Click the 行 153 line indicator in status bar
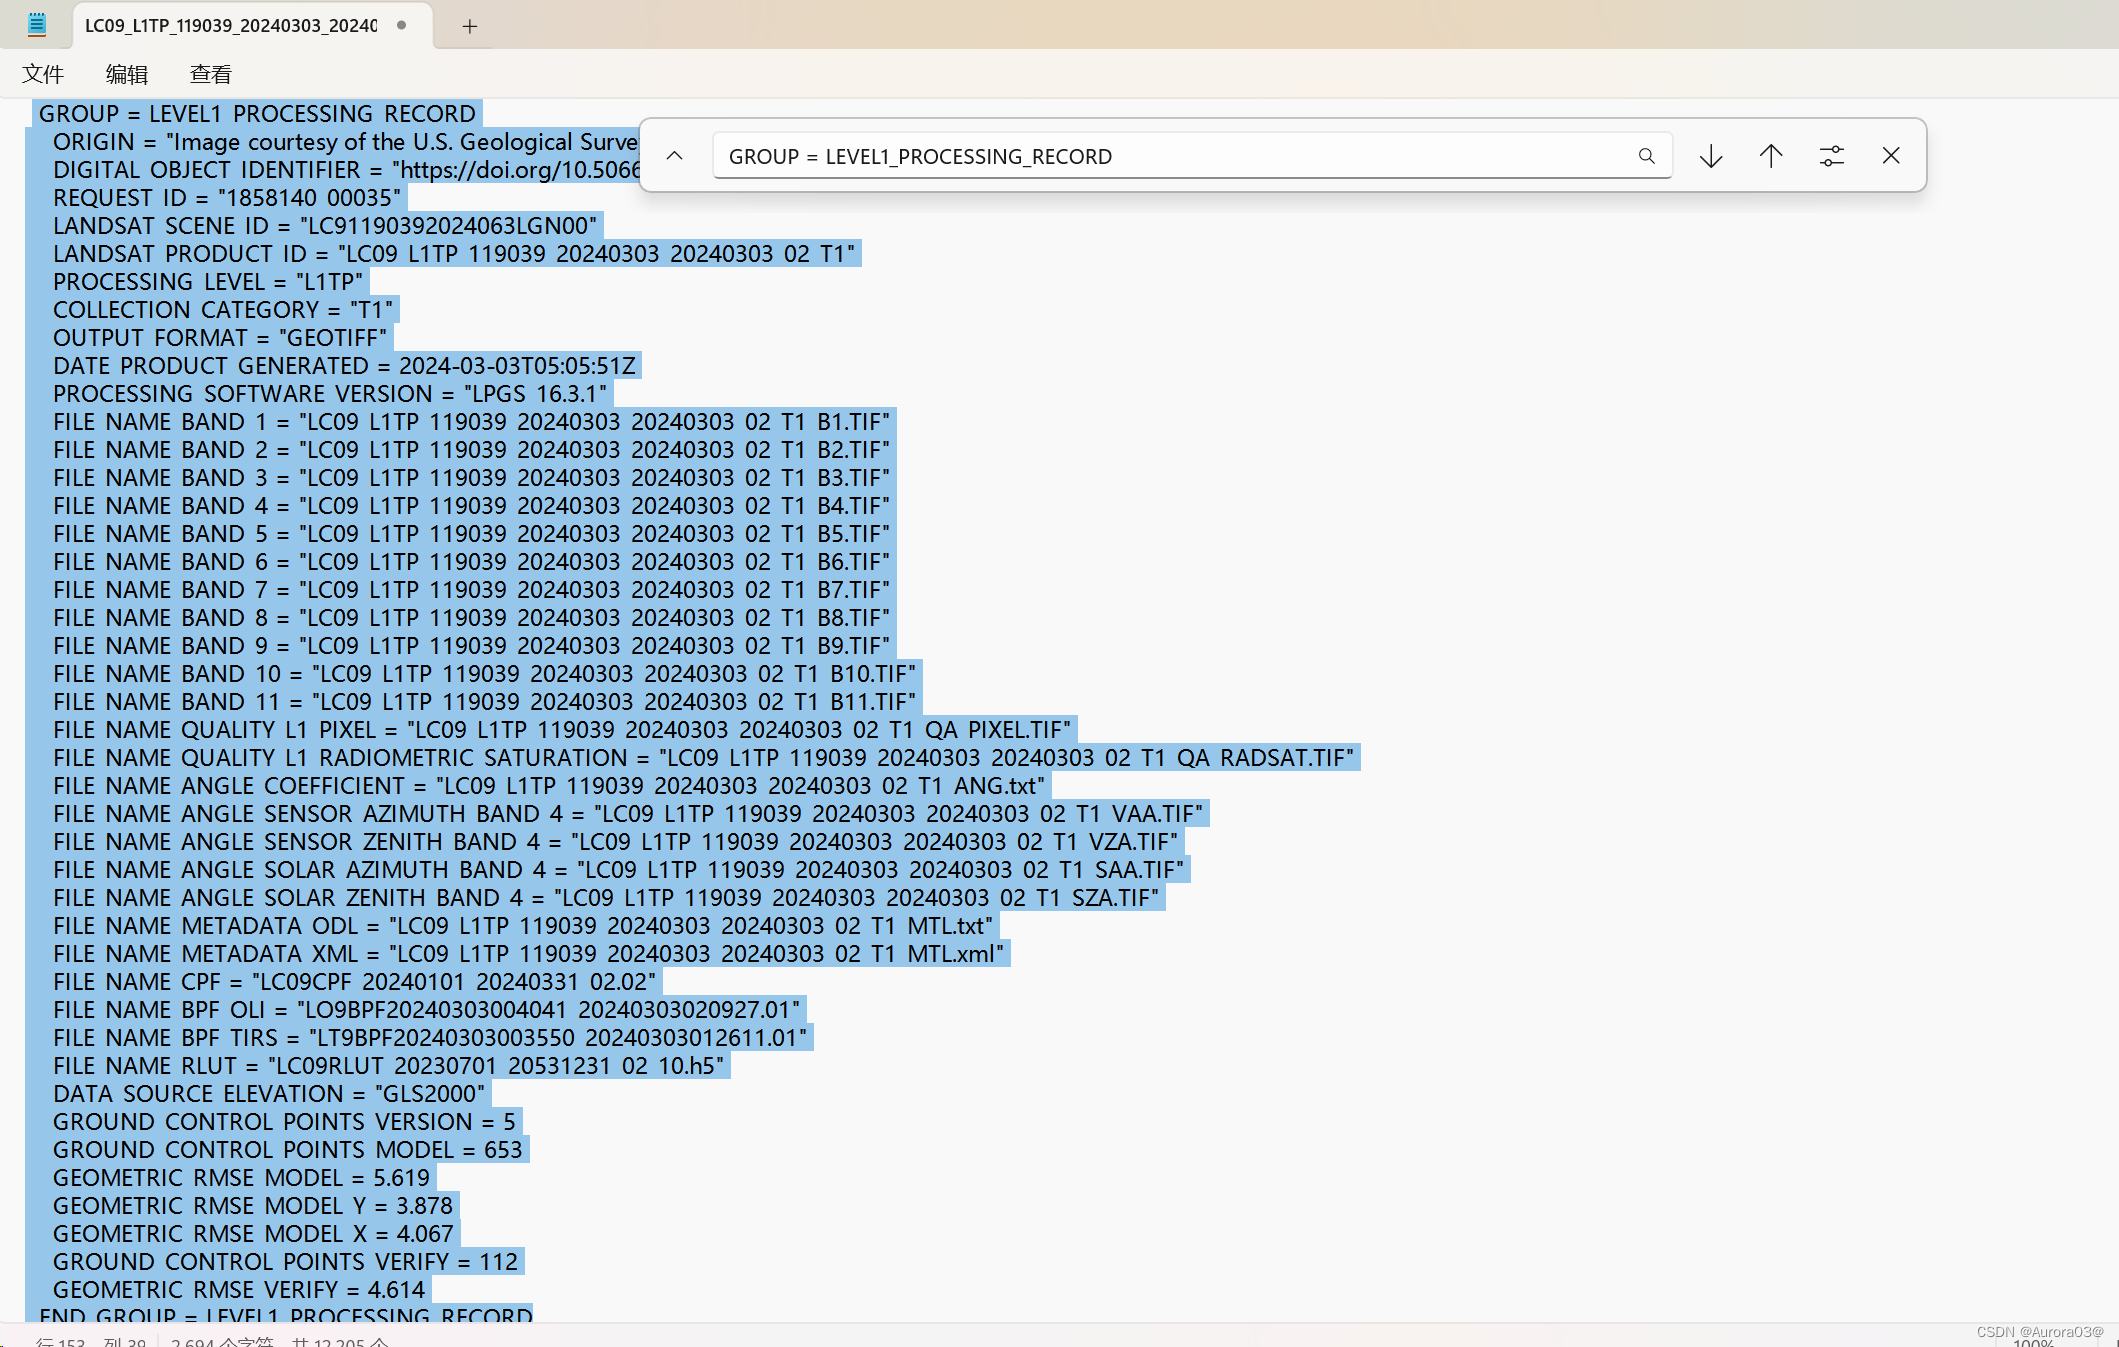The image size is (2119, 1347). [x=60, y=1342]
